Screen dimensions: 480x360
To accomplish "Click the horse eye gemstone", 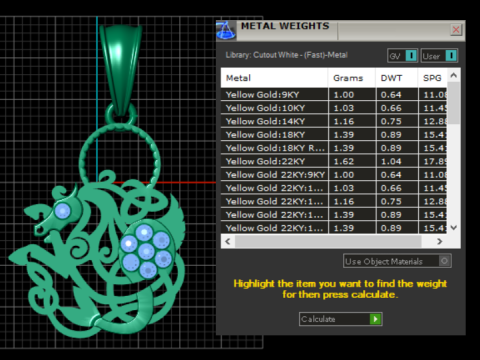I will click(62, 211).
